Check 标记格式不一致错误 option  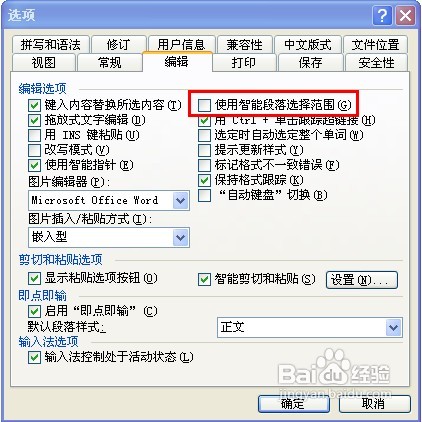204,165
